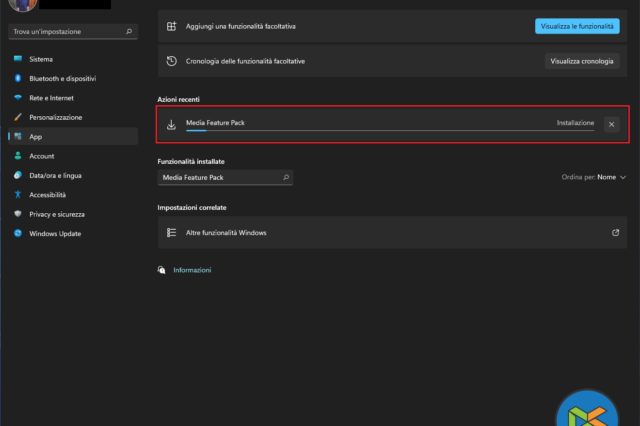Screen dimensions: 640x426
Task: Click Media Feature Pack installation progress bar
Action: coord(390,130)
